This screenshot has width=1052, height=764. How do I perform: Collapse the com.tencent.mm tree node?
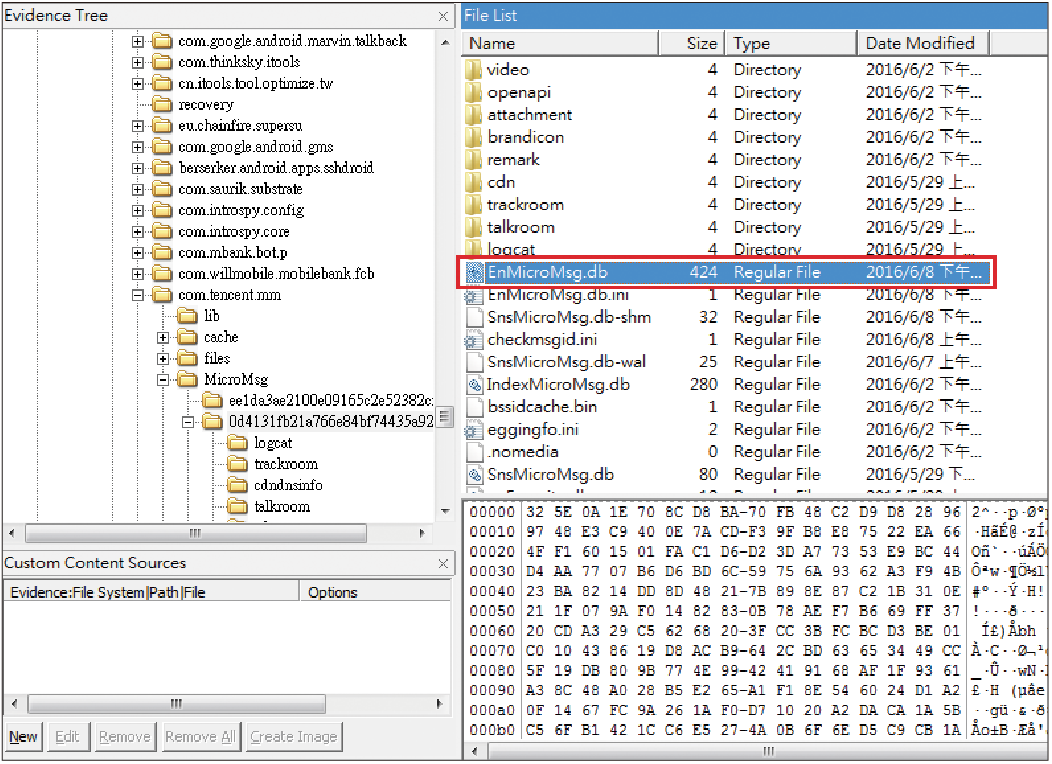[x=139, y=295]
